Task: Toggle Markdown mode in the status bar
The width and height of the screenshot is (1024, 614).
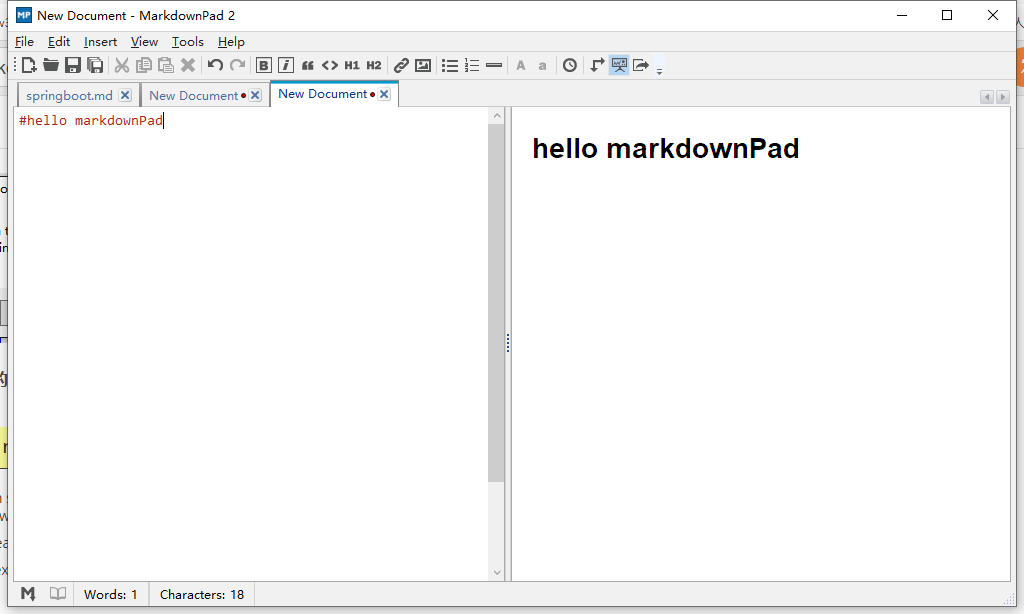Action: click(x=29, y=594)
